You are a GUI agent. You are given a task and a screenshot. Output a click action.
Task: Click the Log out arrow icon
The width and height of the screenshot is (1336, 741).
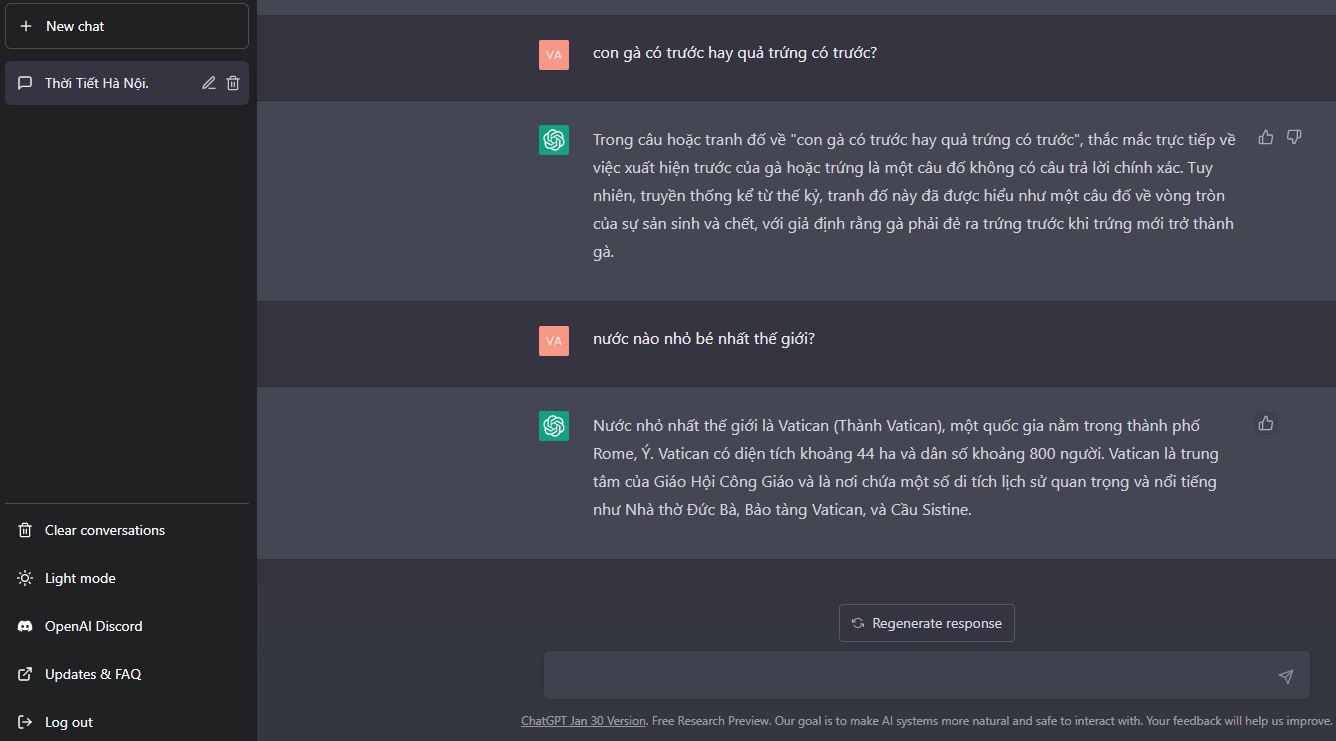coord(24,721)
